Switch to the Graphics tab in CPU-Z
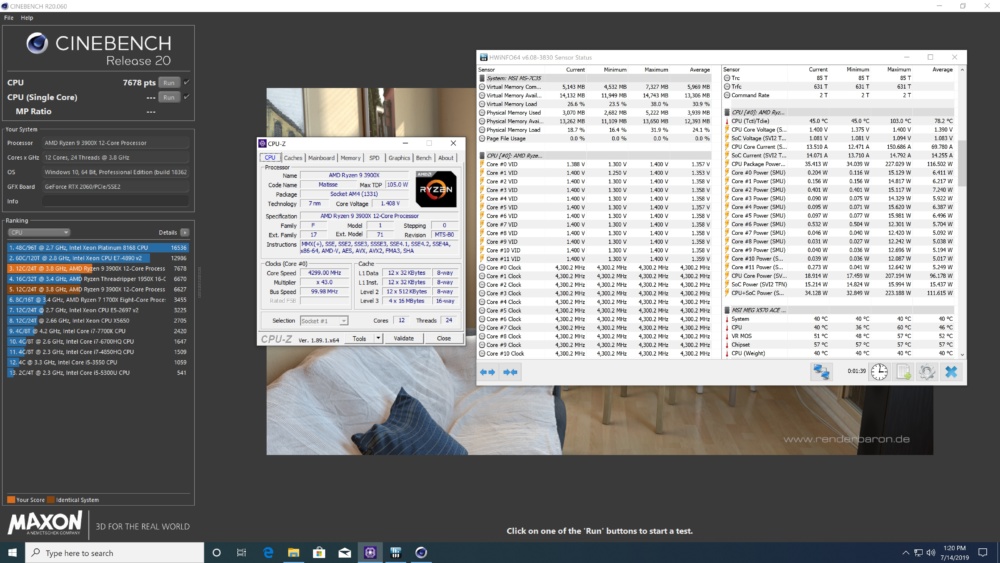 (399, 157)
